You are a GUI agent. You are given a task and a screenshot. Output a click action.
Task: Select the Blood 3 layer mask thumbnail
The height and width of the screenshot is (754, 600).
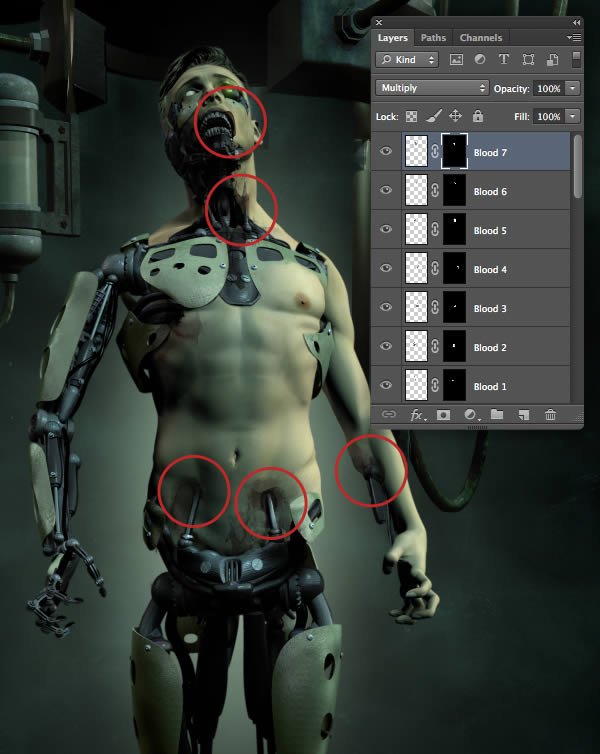(454, 307)
